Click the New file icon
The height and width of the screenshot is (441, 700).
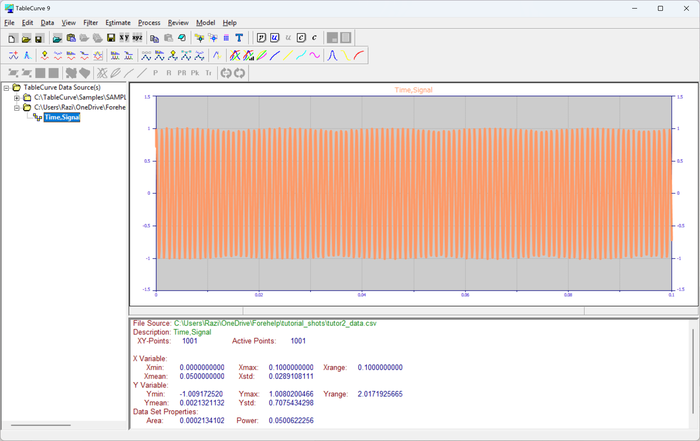click(12, 38)
